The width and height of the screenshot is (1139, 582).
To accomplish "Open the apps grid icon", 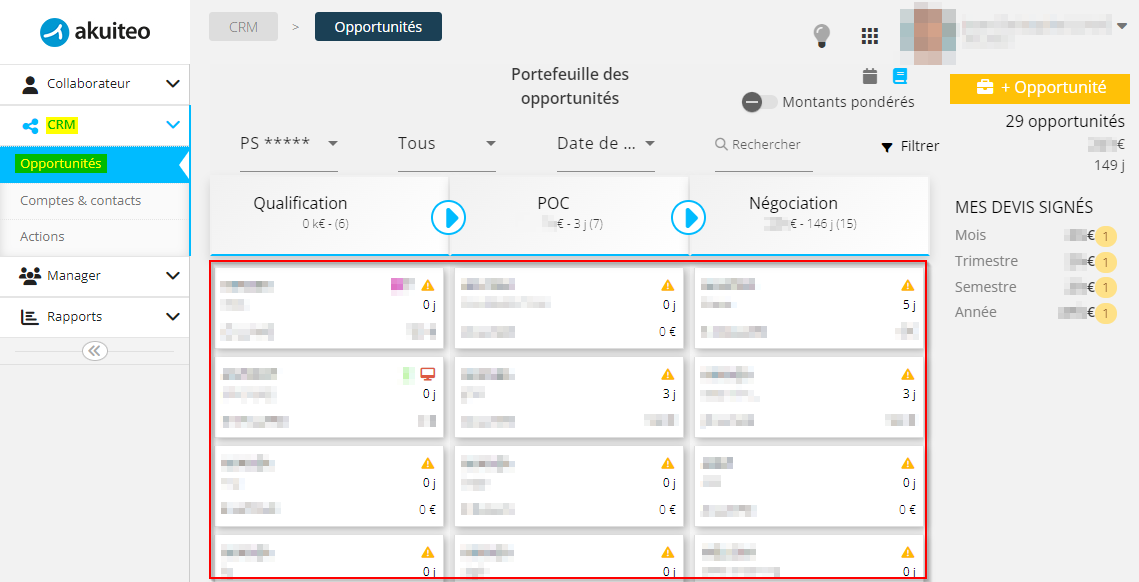I will coord(870,36).
